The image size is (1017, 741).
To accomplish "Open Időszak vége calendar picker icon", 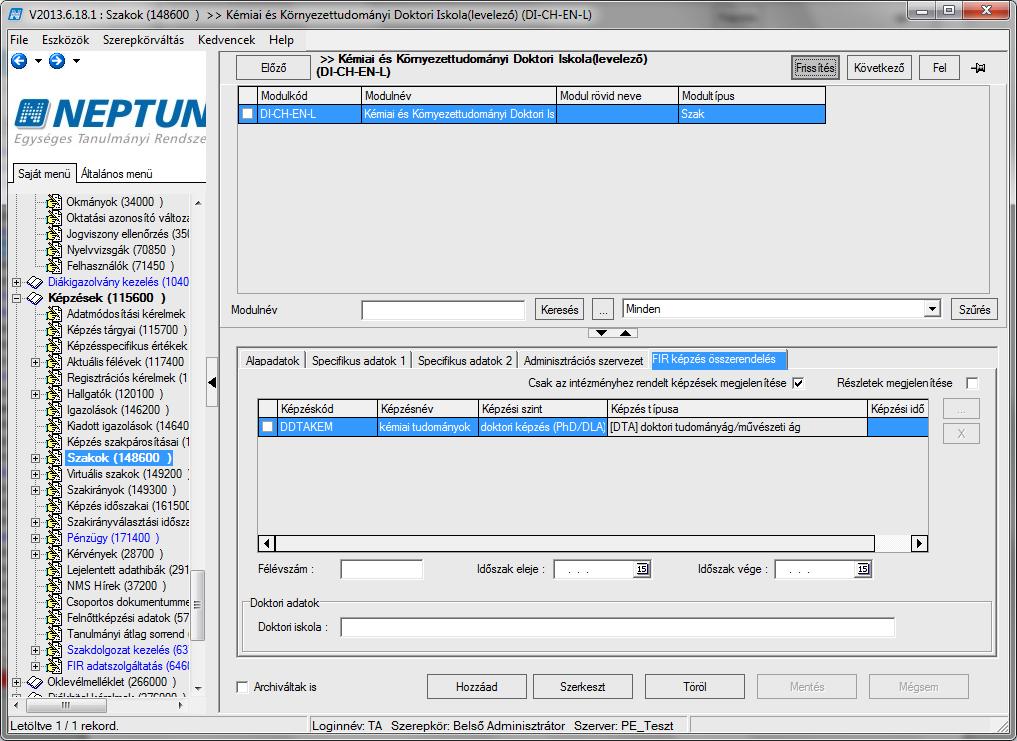I will pyautogui.click(x=863, y=569).
